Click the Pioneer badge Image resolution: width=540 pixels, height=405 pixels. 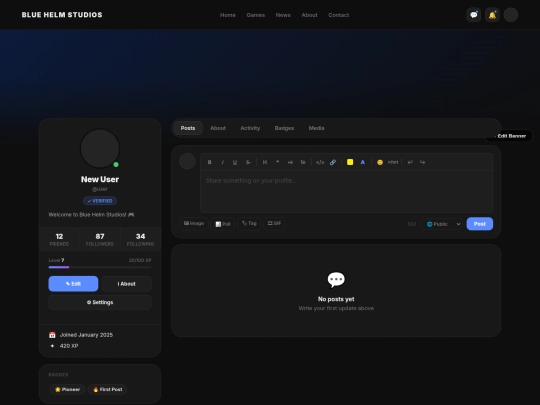point(68,390)
